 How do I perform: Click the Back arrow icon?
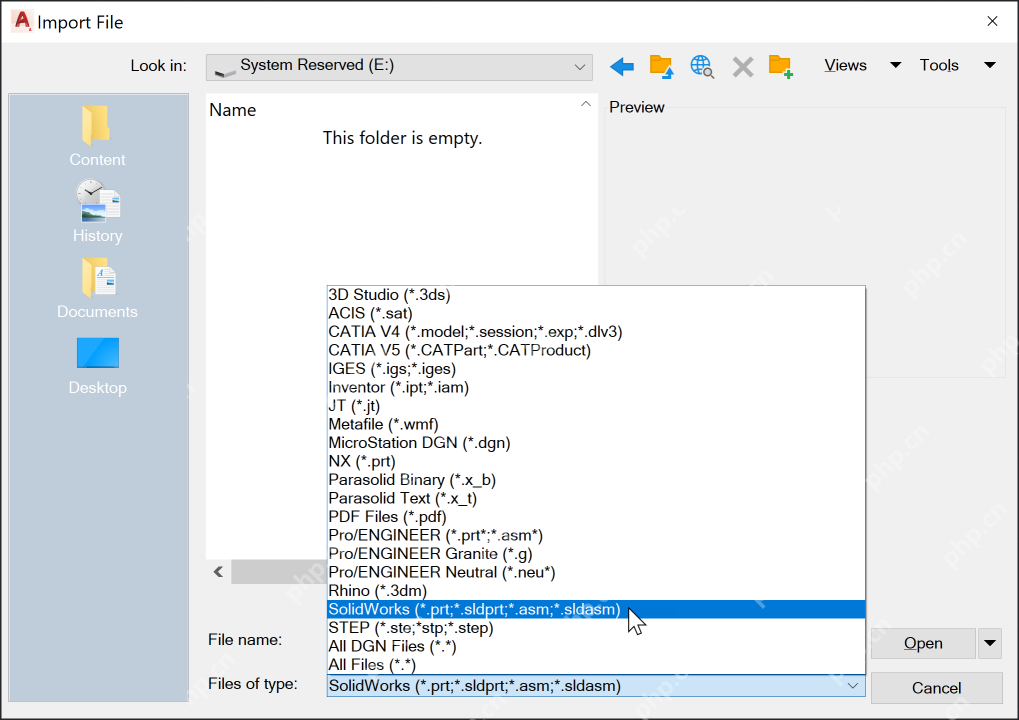click(x=622, y=66)
